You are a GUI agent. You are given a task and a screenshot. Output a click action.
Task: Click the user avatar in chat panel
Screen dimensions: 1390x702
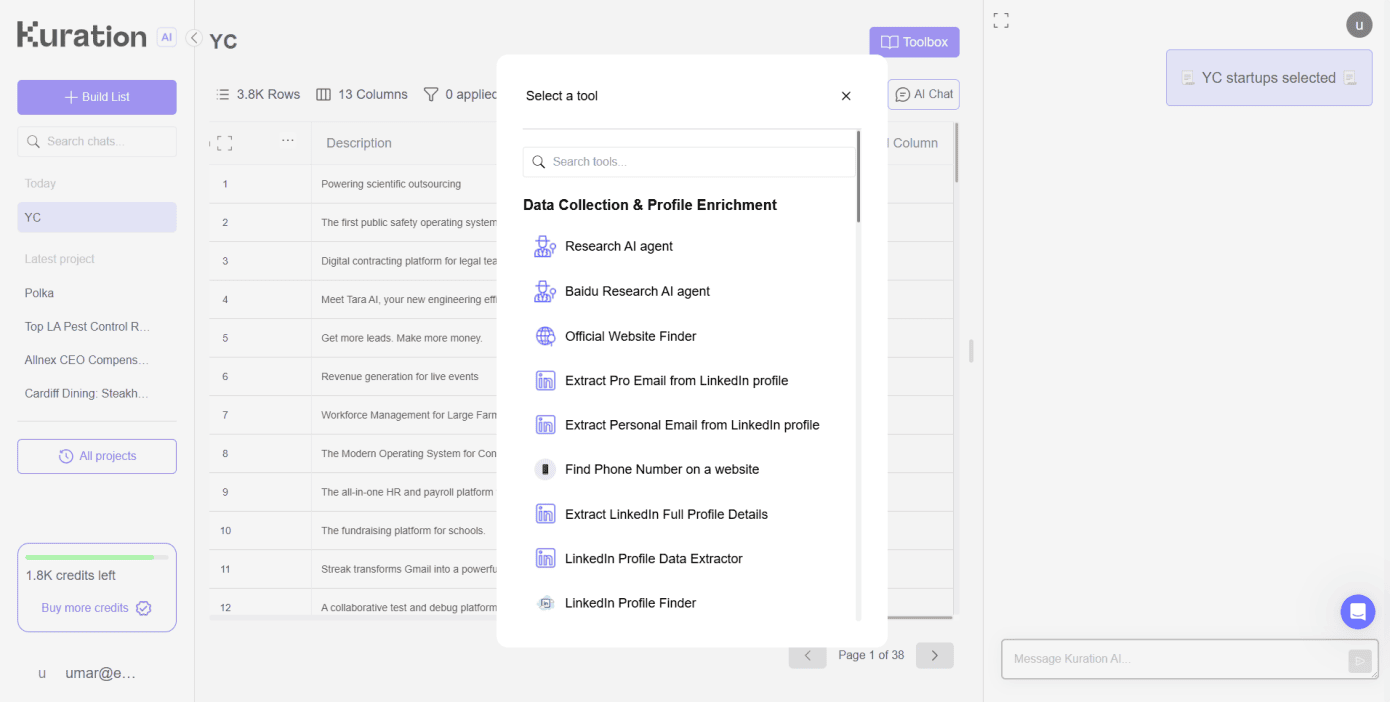click(x=1359, y=25)
